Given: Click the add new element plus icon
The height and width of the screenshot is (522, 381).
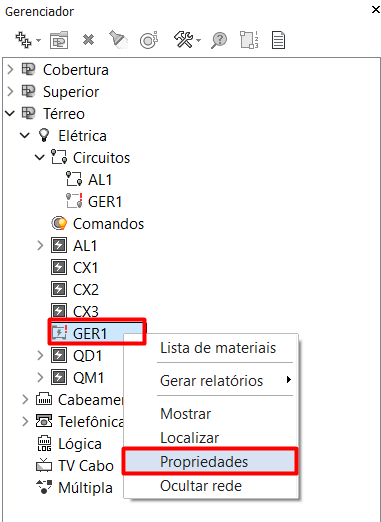Looking at the screenshot, I should [x=23, y=40].
